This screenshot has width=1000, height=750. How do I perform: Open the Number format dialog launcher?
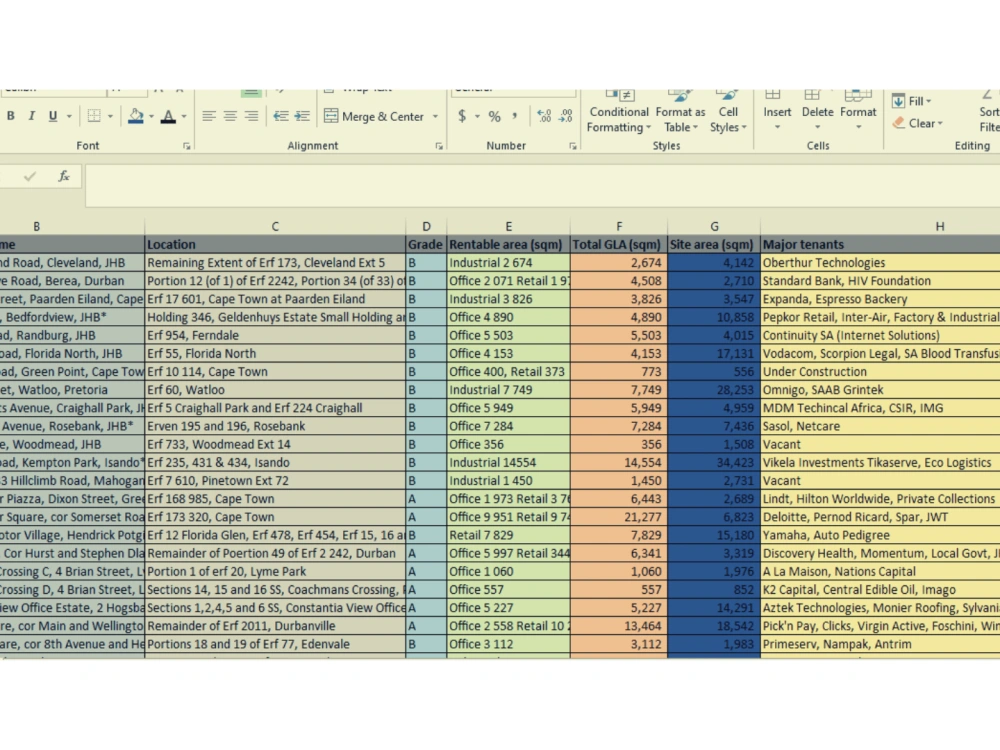pos(571,146)
